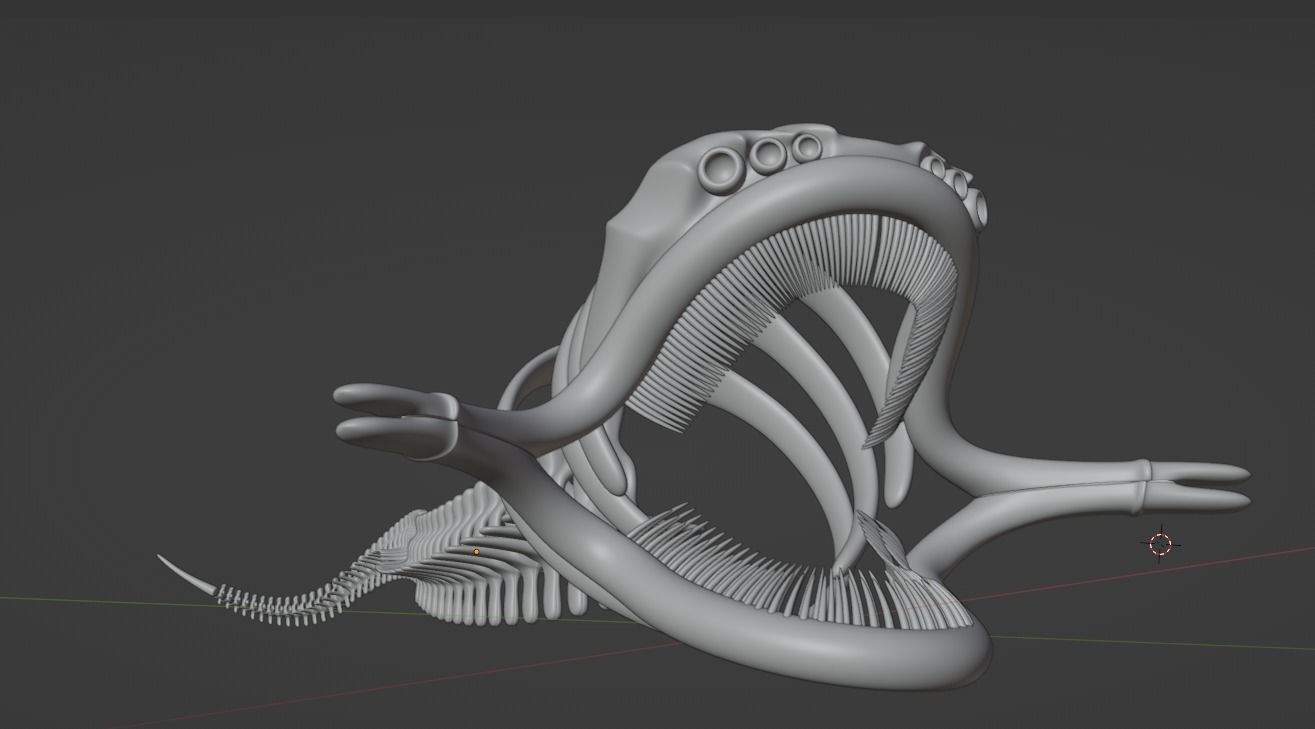Select the curved spike at the tail tip

tap(187, 574)
